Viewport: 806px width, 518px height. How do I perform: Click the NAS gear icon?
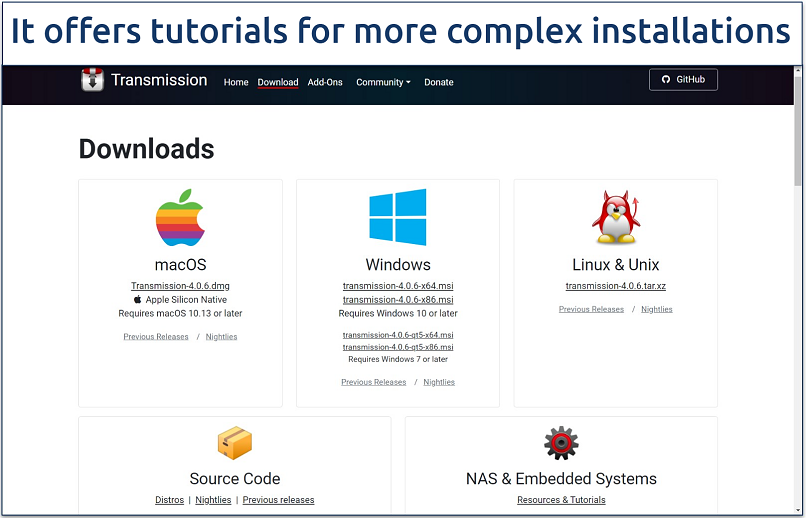click(561, 442)
